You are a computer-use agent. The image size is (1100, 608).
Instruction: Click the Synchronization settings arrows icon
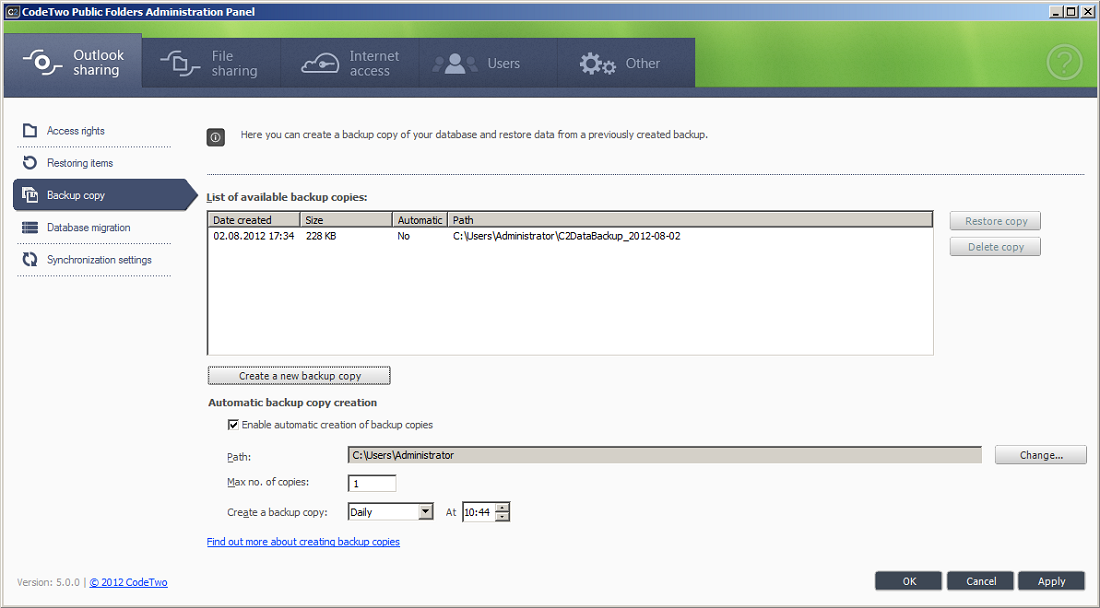(29, 259)
